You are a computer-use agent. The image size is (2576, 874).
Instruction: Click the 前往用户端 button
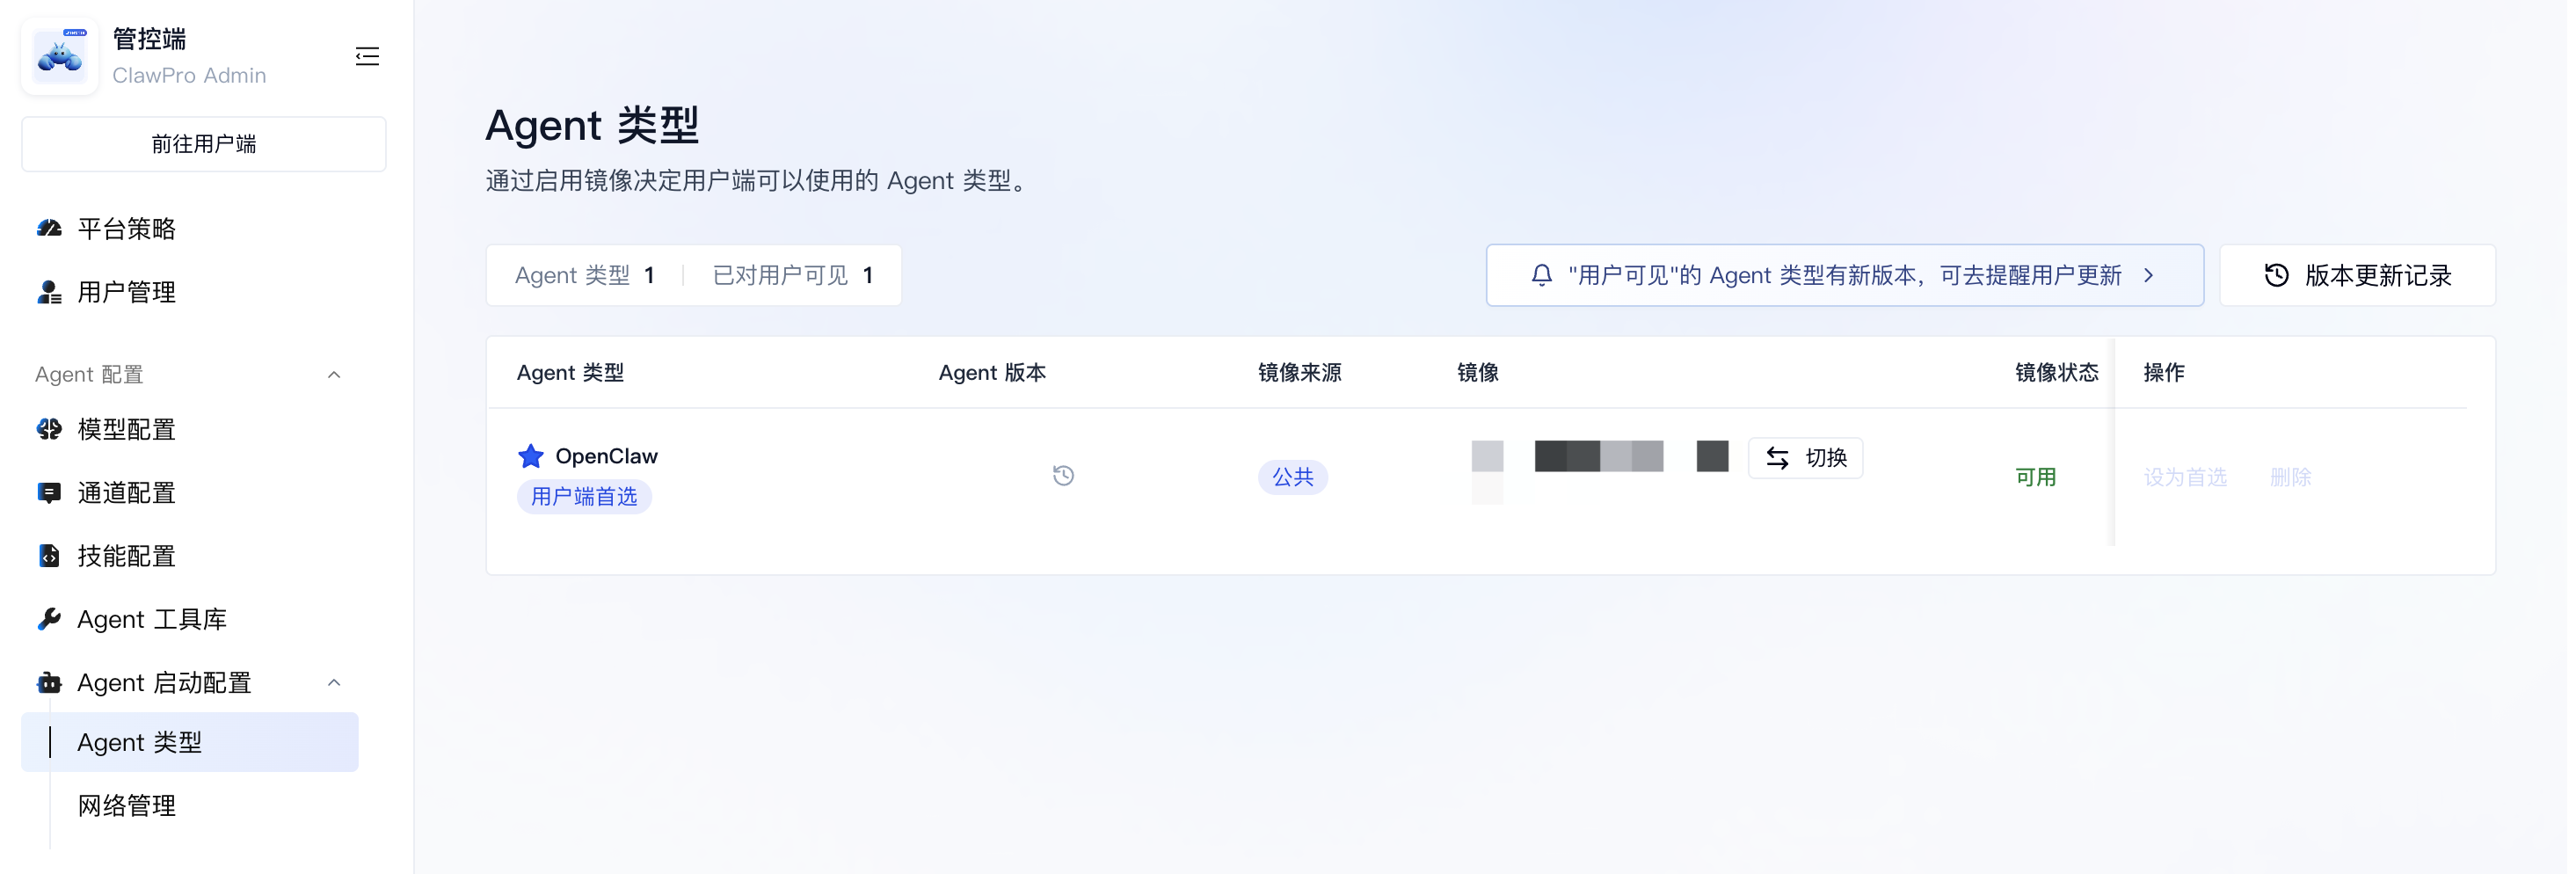204,144
